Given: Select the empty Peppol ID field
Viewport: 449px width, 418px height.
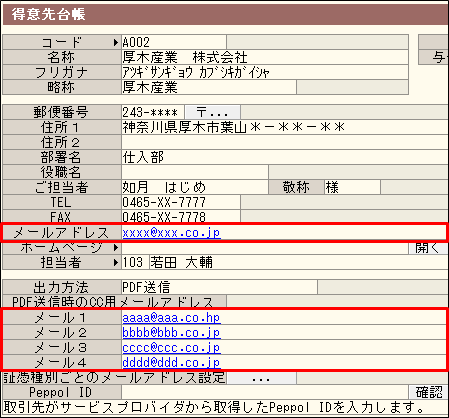Looking at the screenshot, I should coord(265,392).
